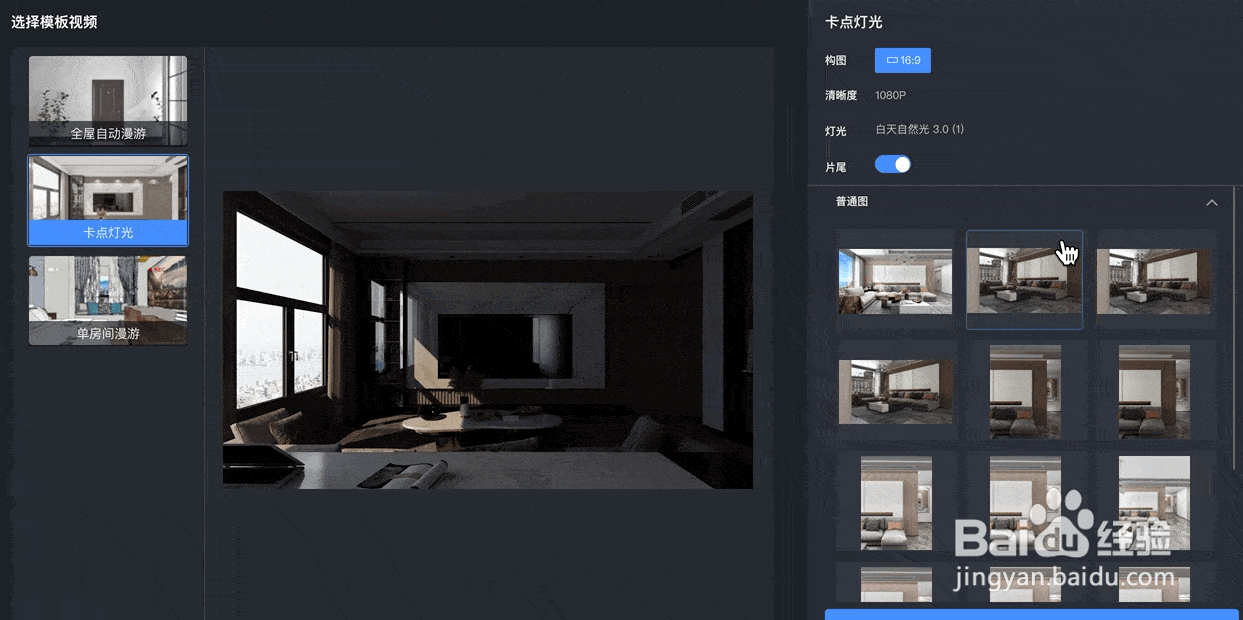This screenshot has width=1243, height=620.
Task: Pick last thumbnail in second 普通图 row
Action: pos(1154,392)
